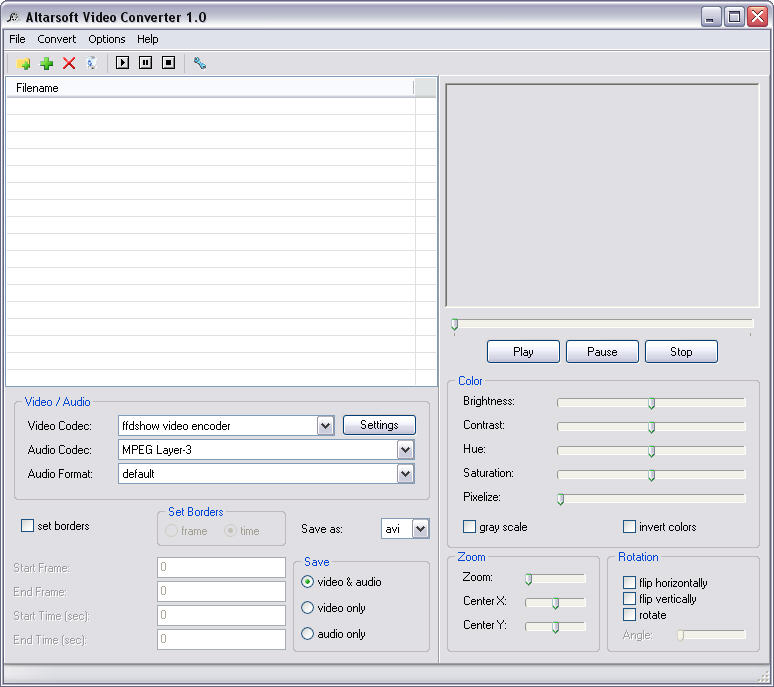The image size is (774, 687).
Task: Open the Audio Codec dropdown list
Action: pos(405,450)
